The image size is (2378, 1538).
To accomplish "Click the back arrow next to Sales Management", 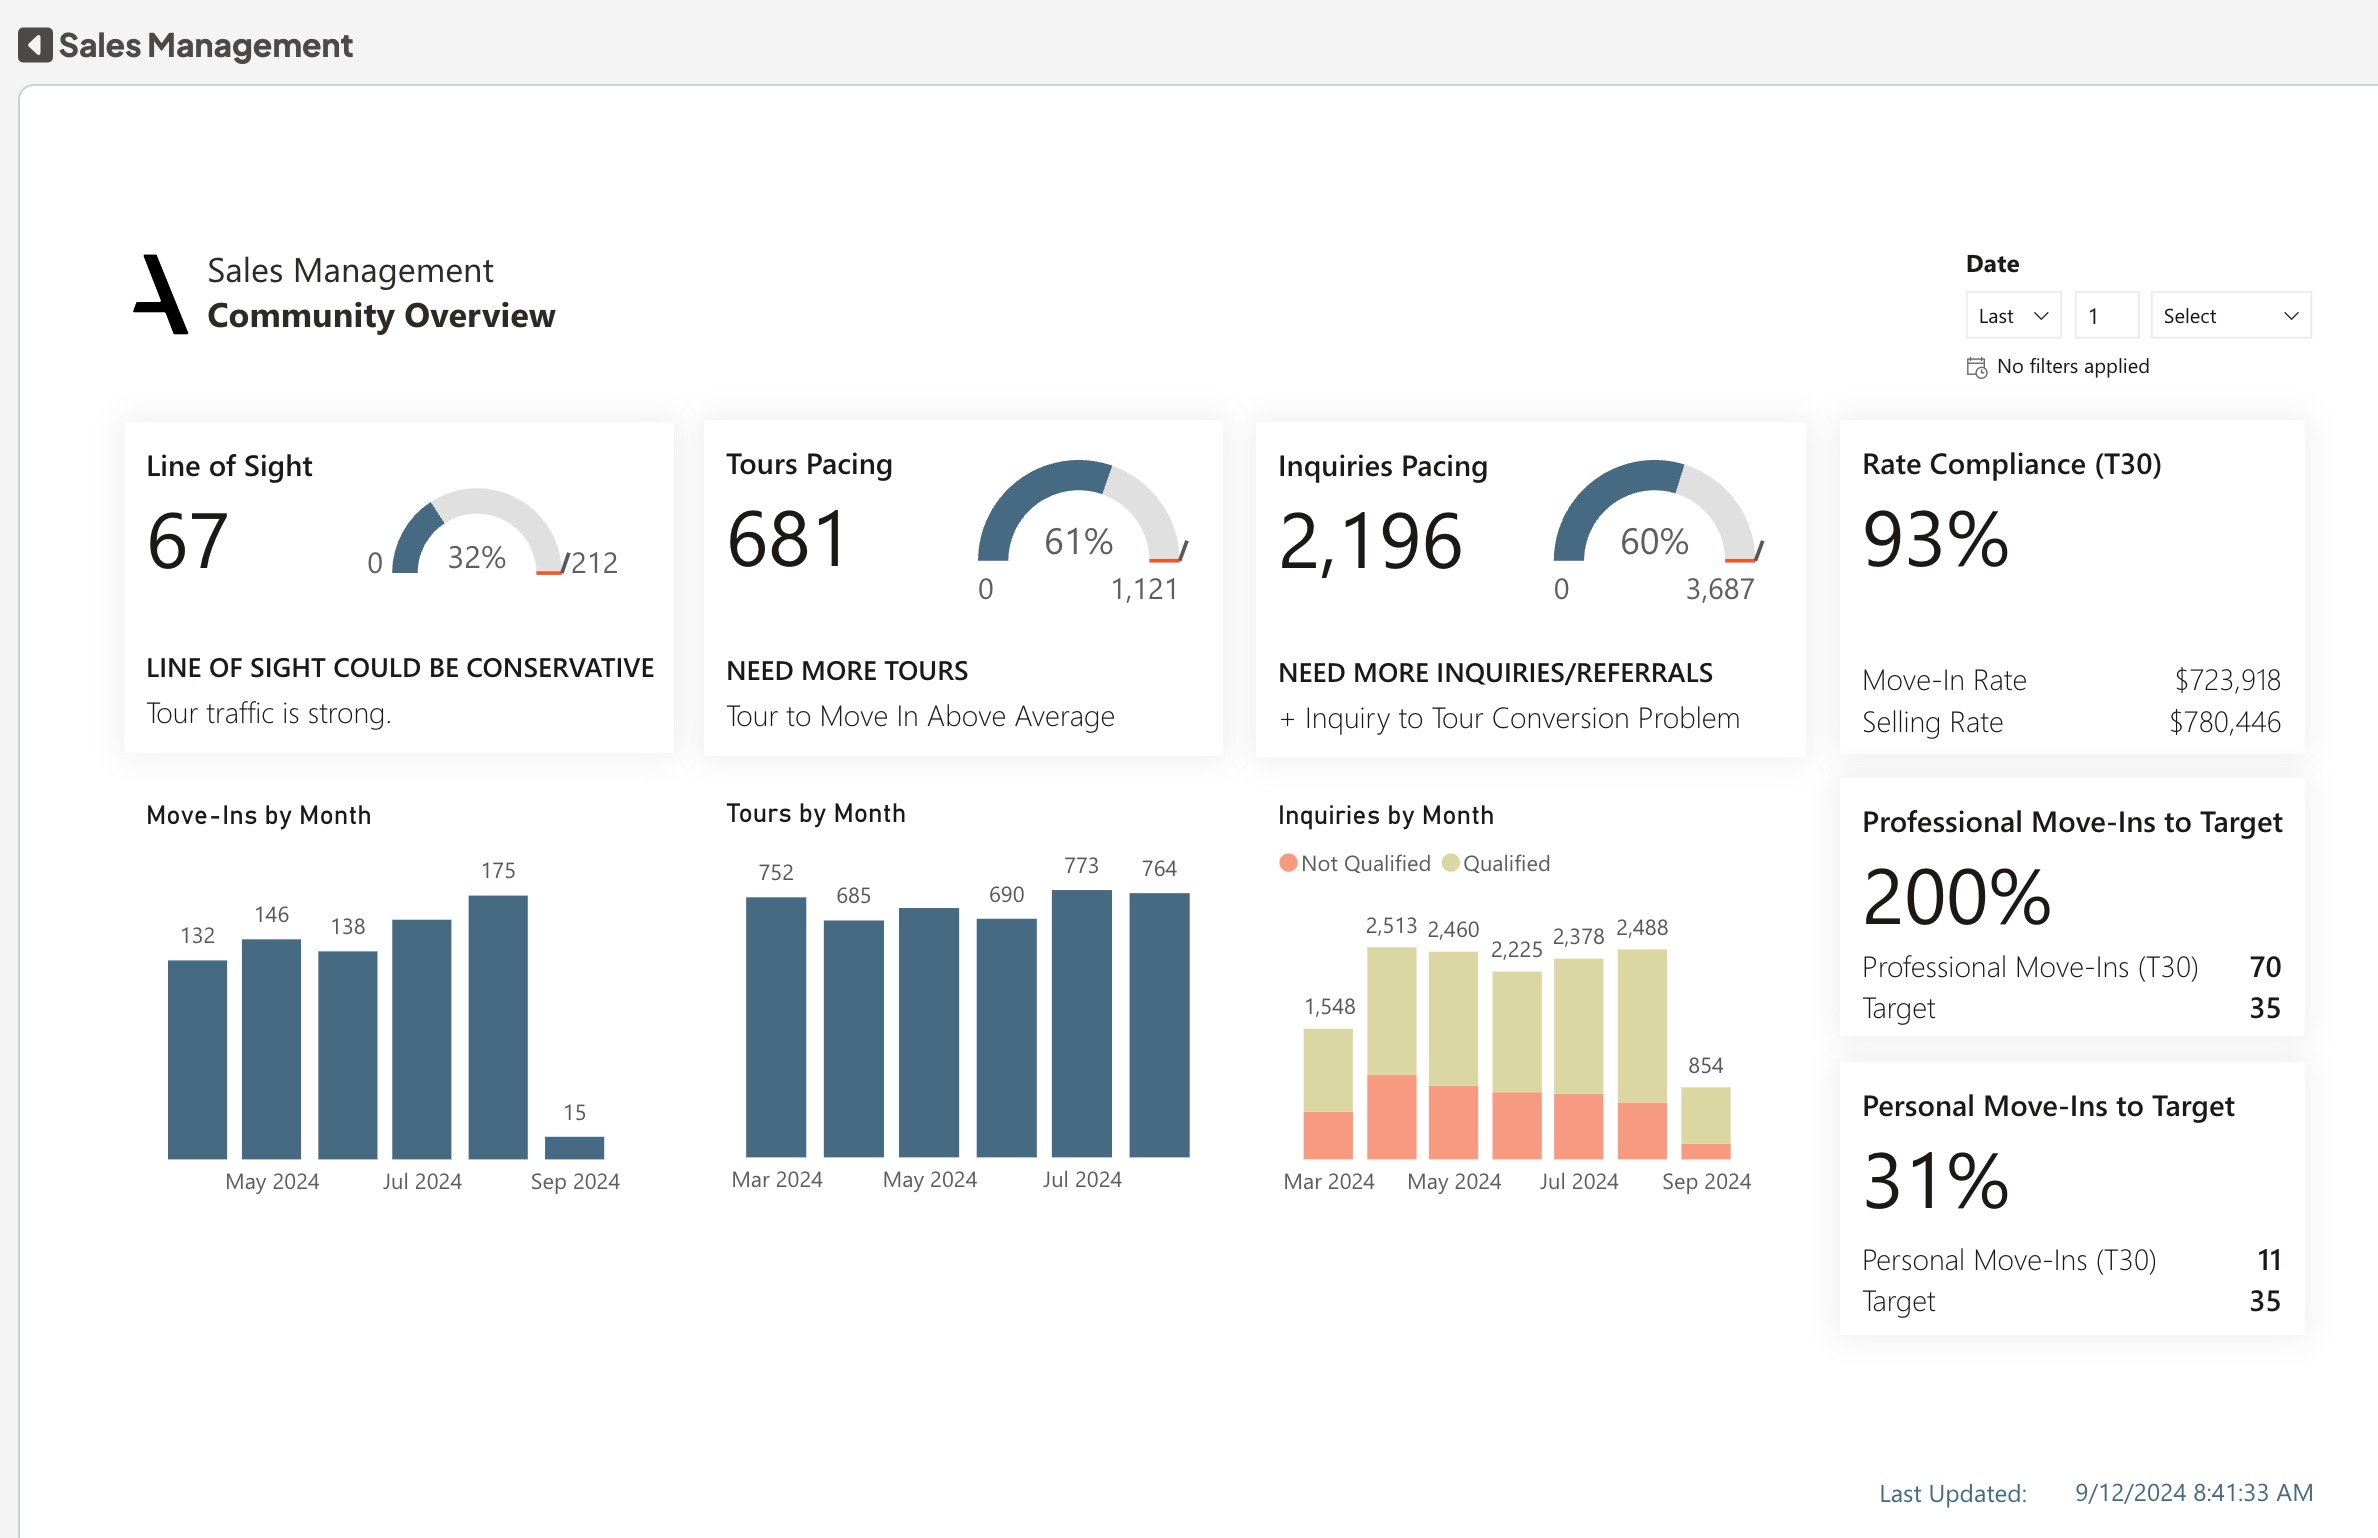I will tap(35, 45).
